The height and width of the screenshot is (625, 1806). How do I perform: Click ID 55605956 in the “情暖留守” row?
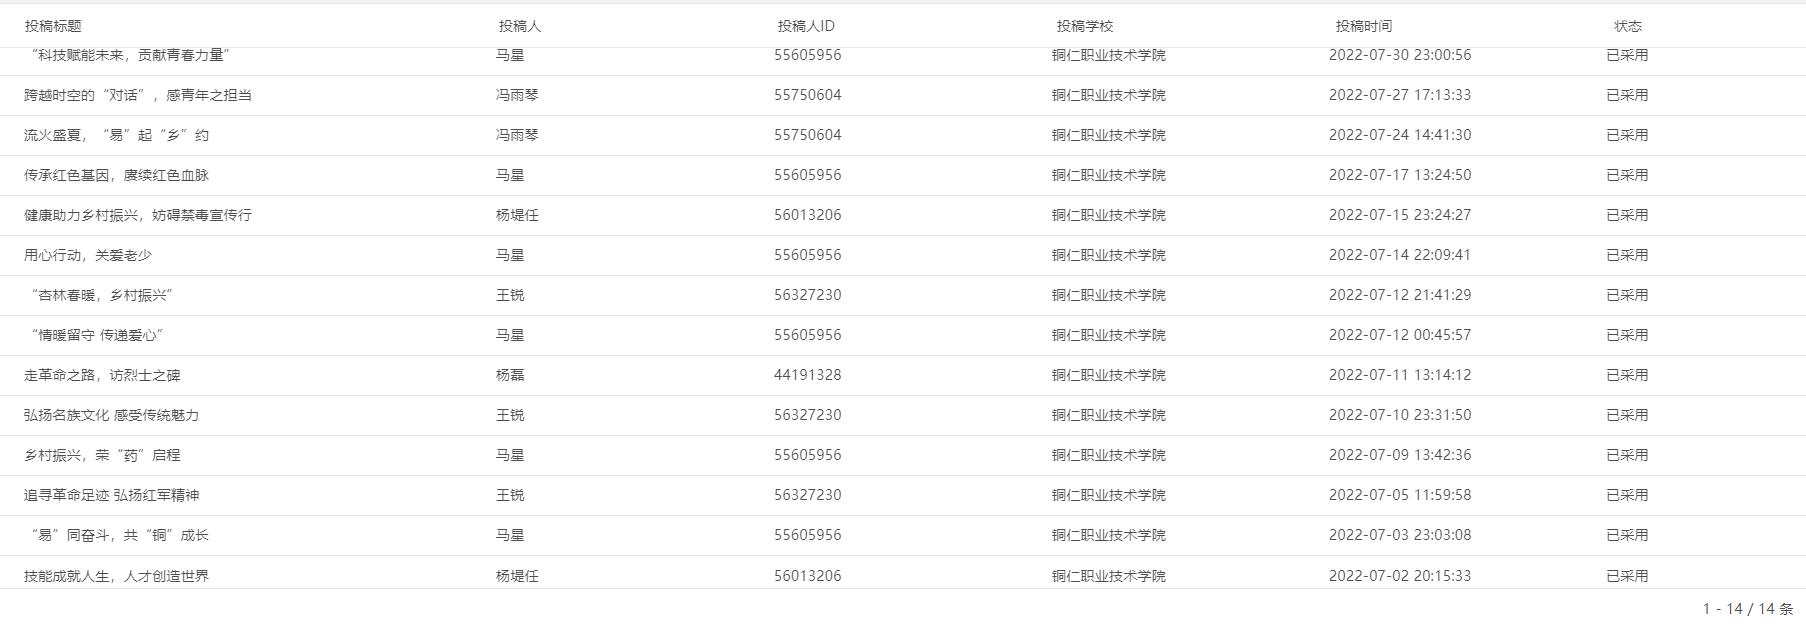tap(807, 335)
